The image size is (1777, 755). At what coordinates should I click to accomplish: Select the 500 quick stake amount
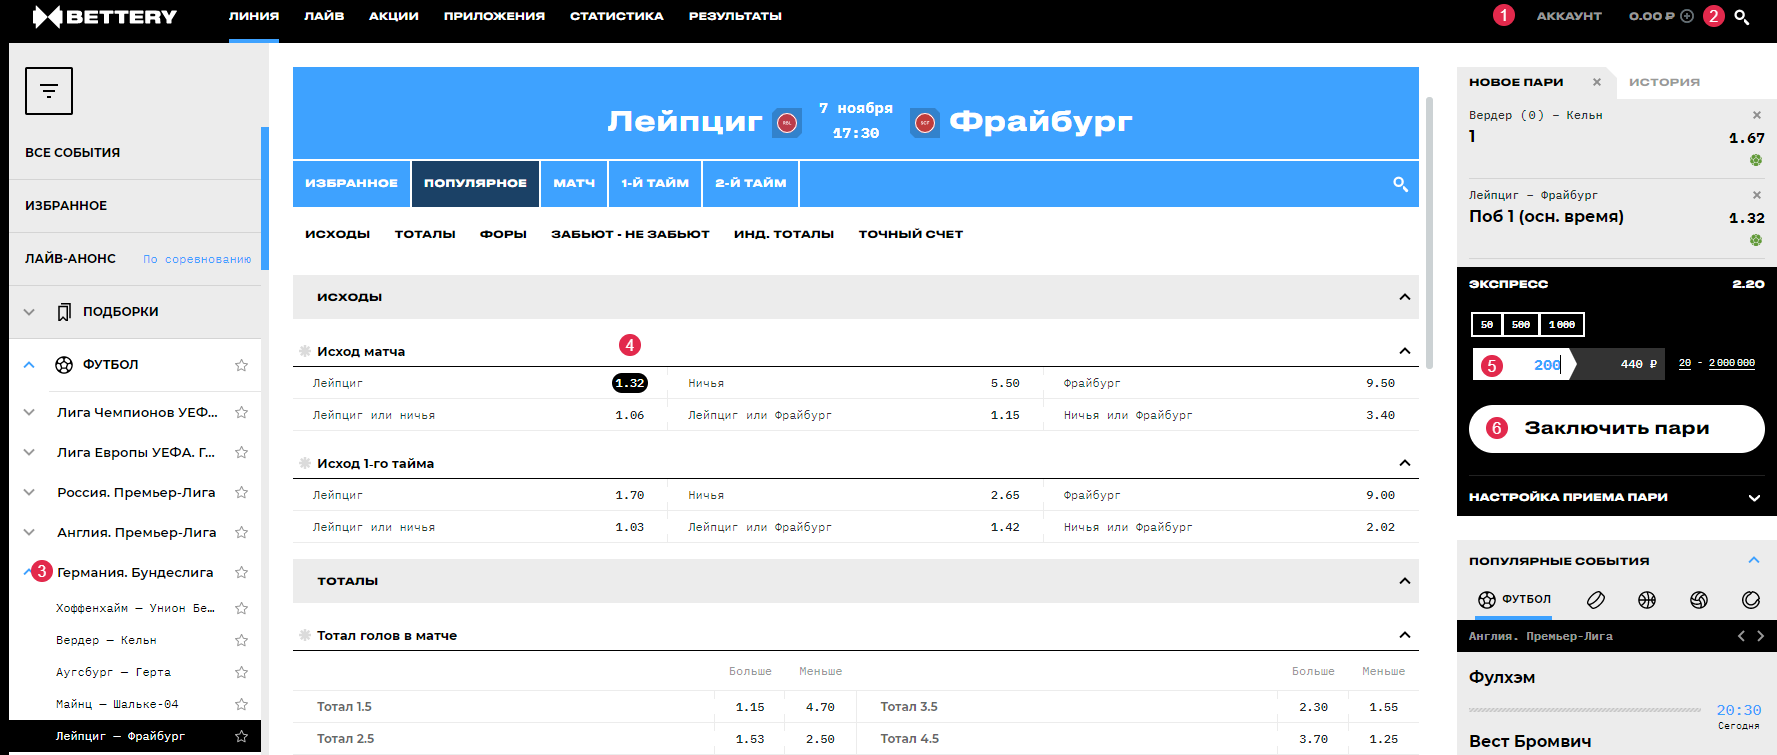1520,325
